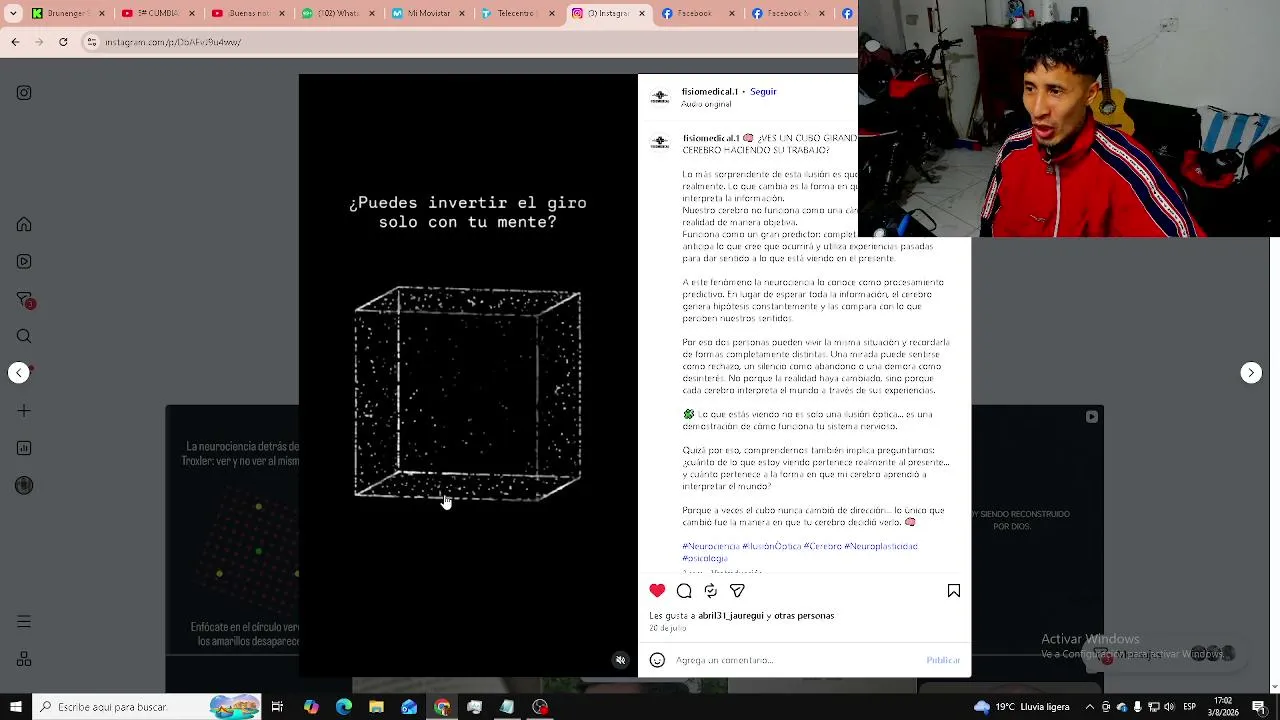Open 'Audio original' link
This screenshot has height=720, width=1280.
(x=707, y=104)
